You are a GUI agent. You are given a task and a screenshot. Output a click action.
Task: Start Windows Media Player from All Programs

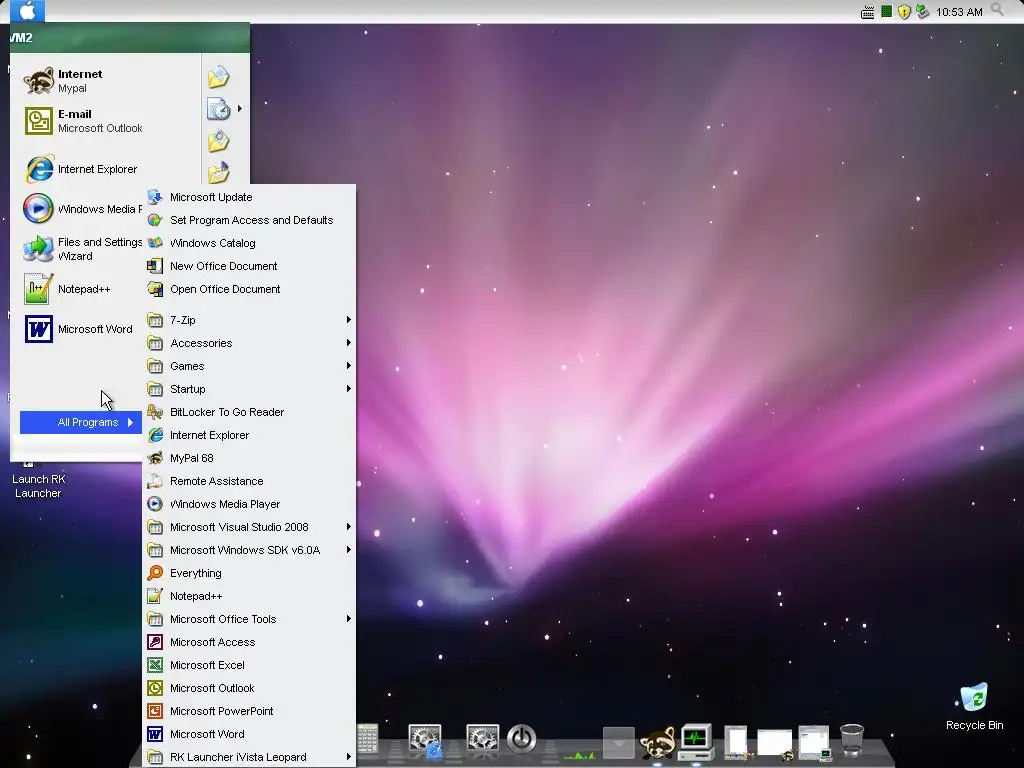tap(249, 504)
